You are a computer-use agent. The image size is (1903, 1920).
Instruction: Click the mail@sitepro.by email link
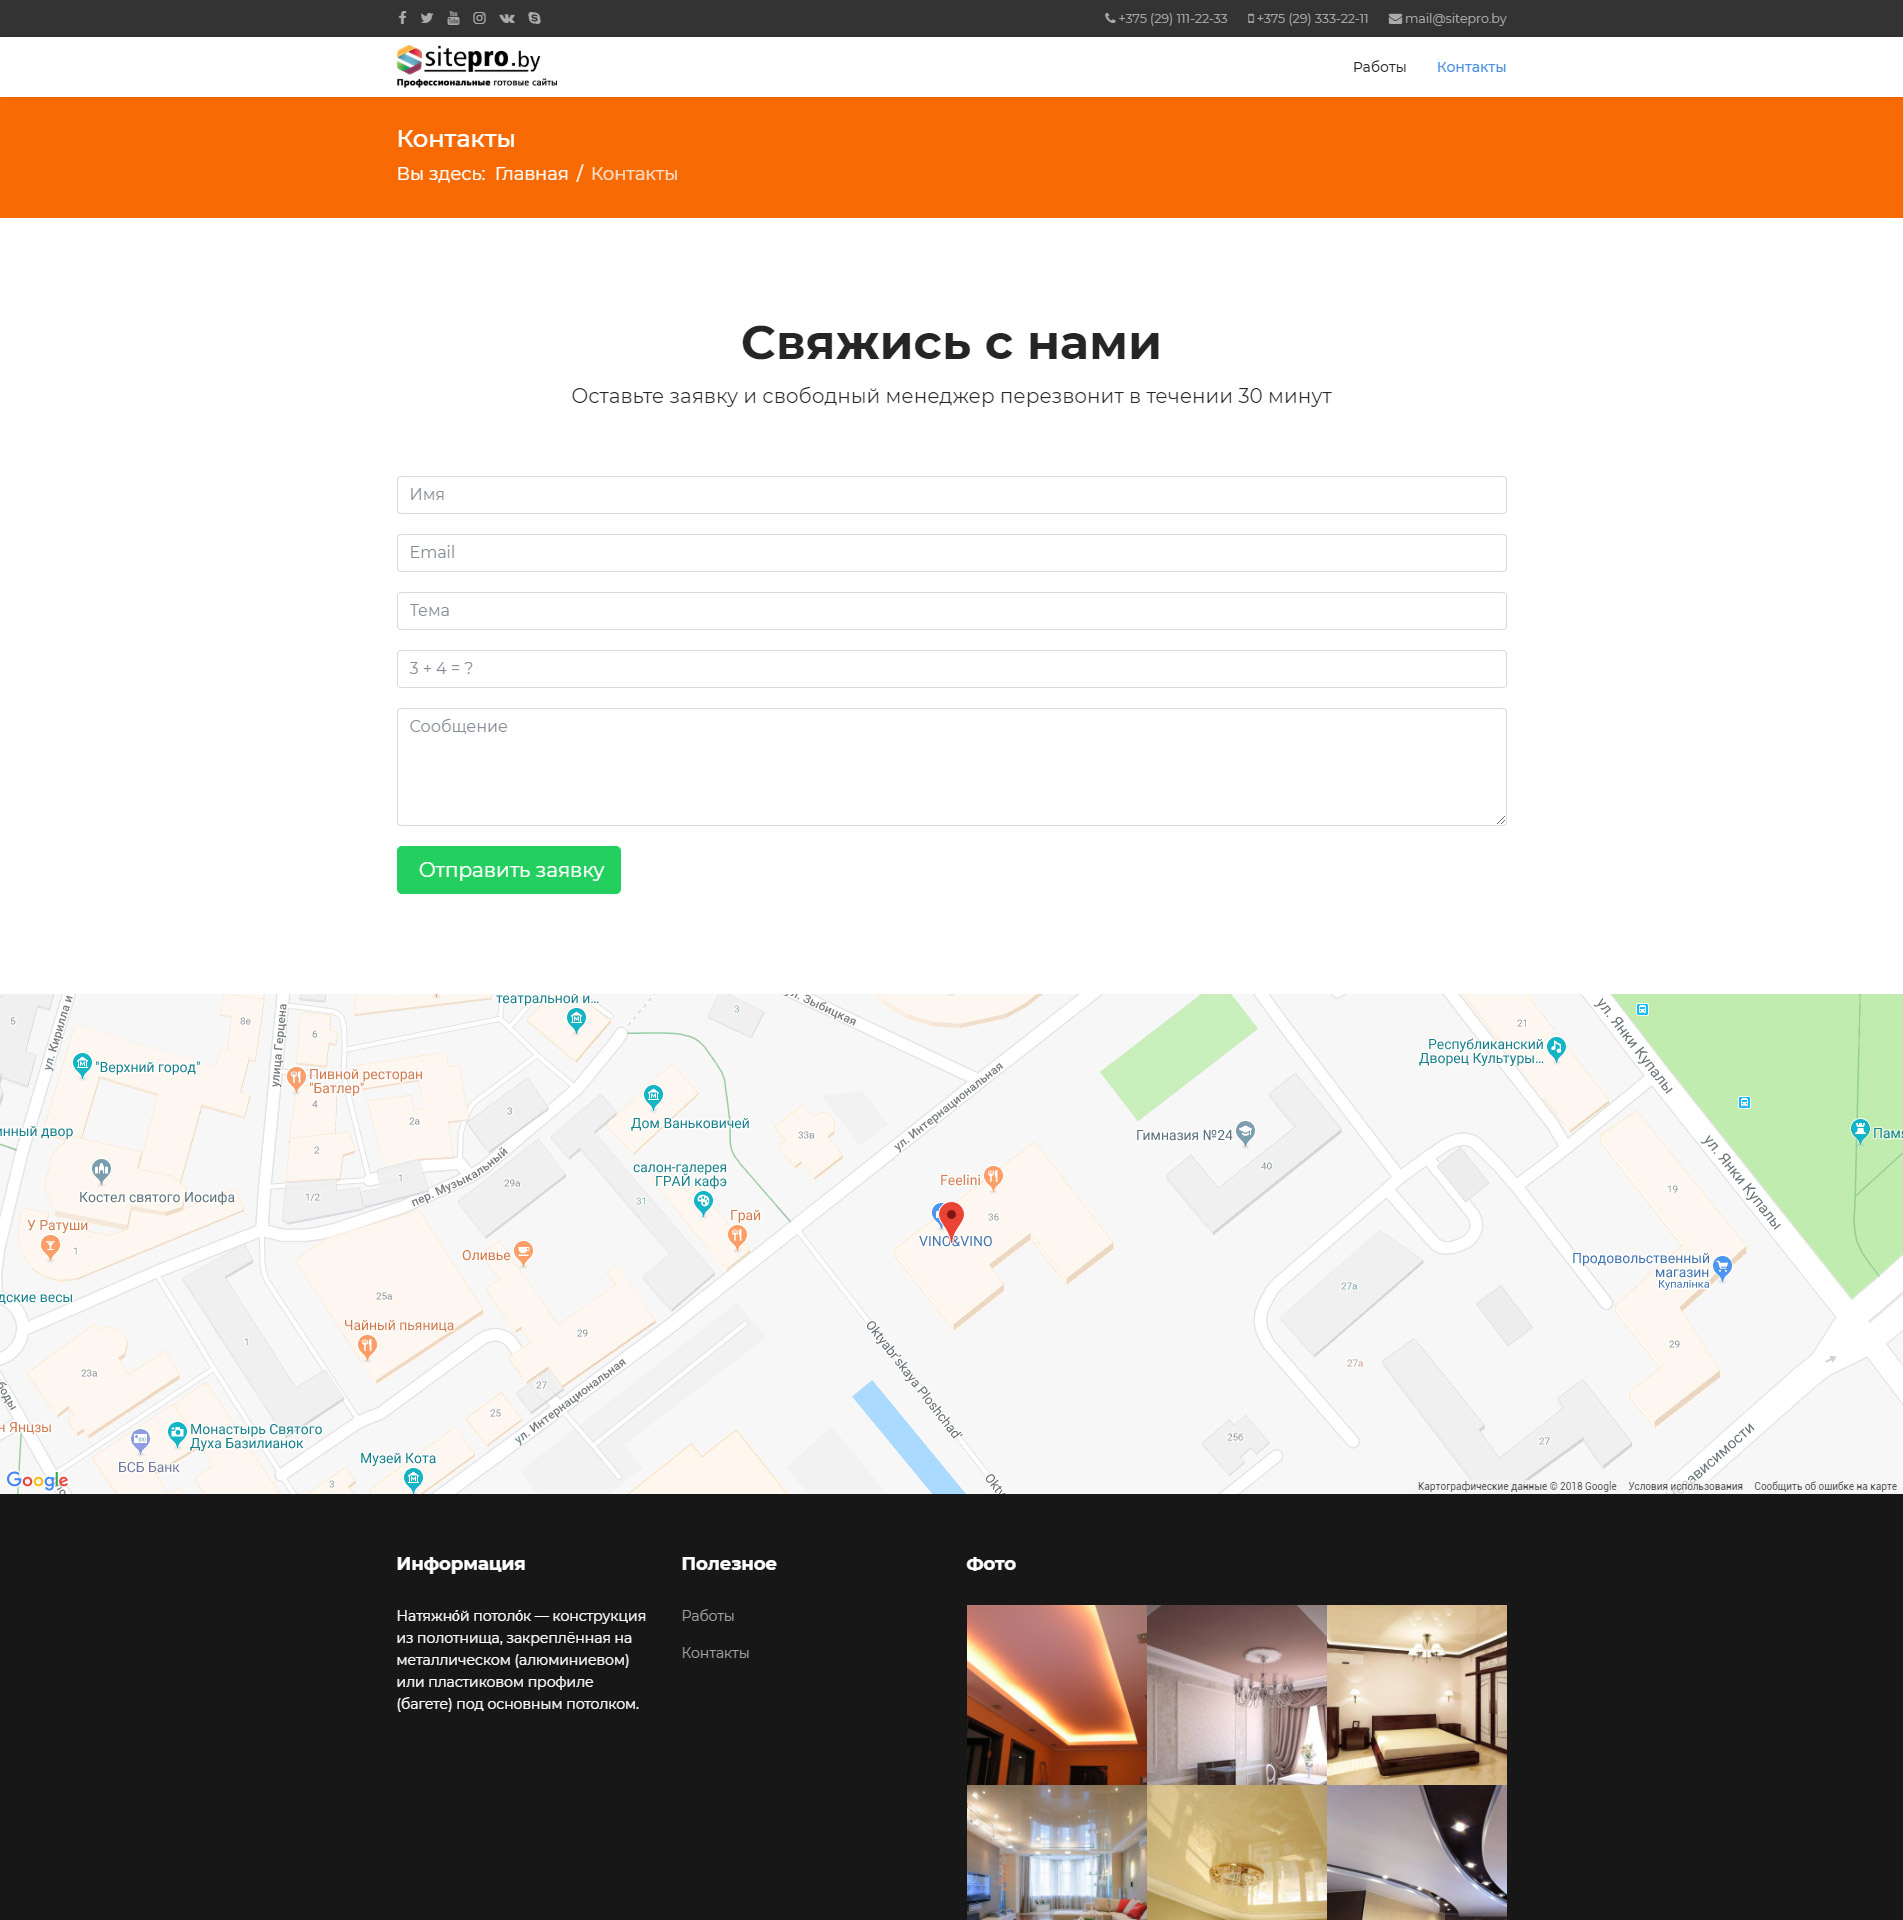point(1454,18)
